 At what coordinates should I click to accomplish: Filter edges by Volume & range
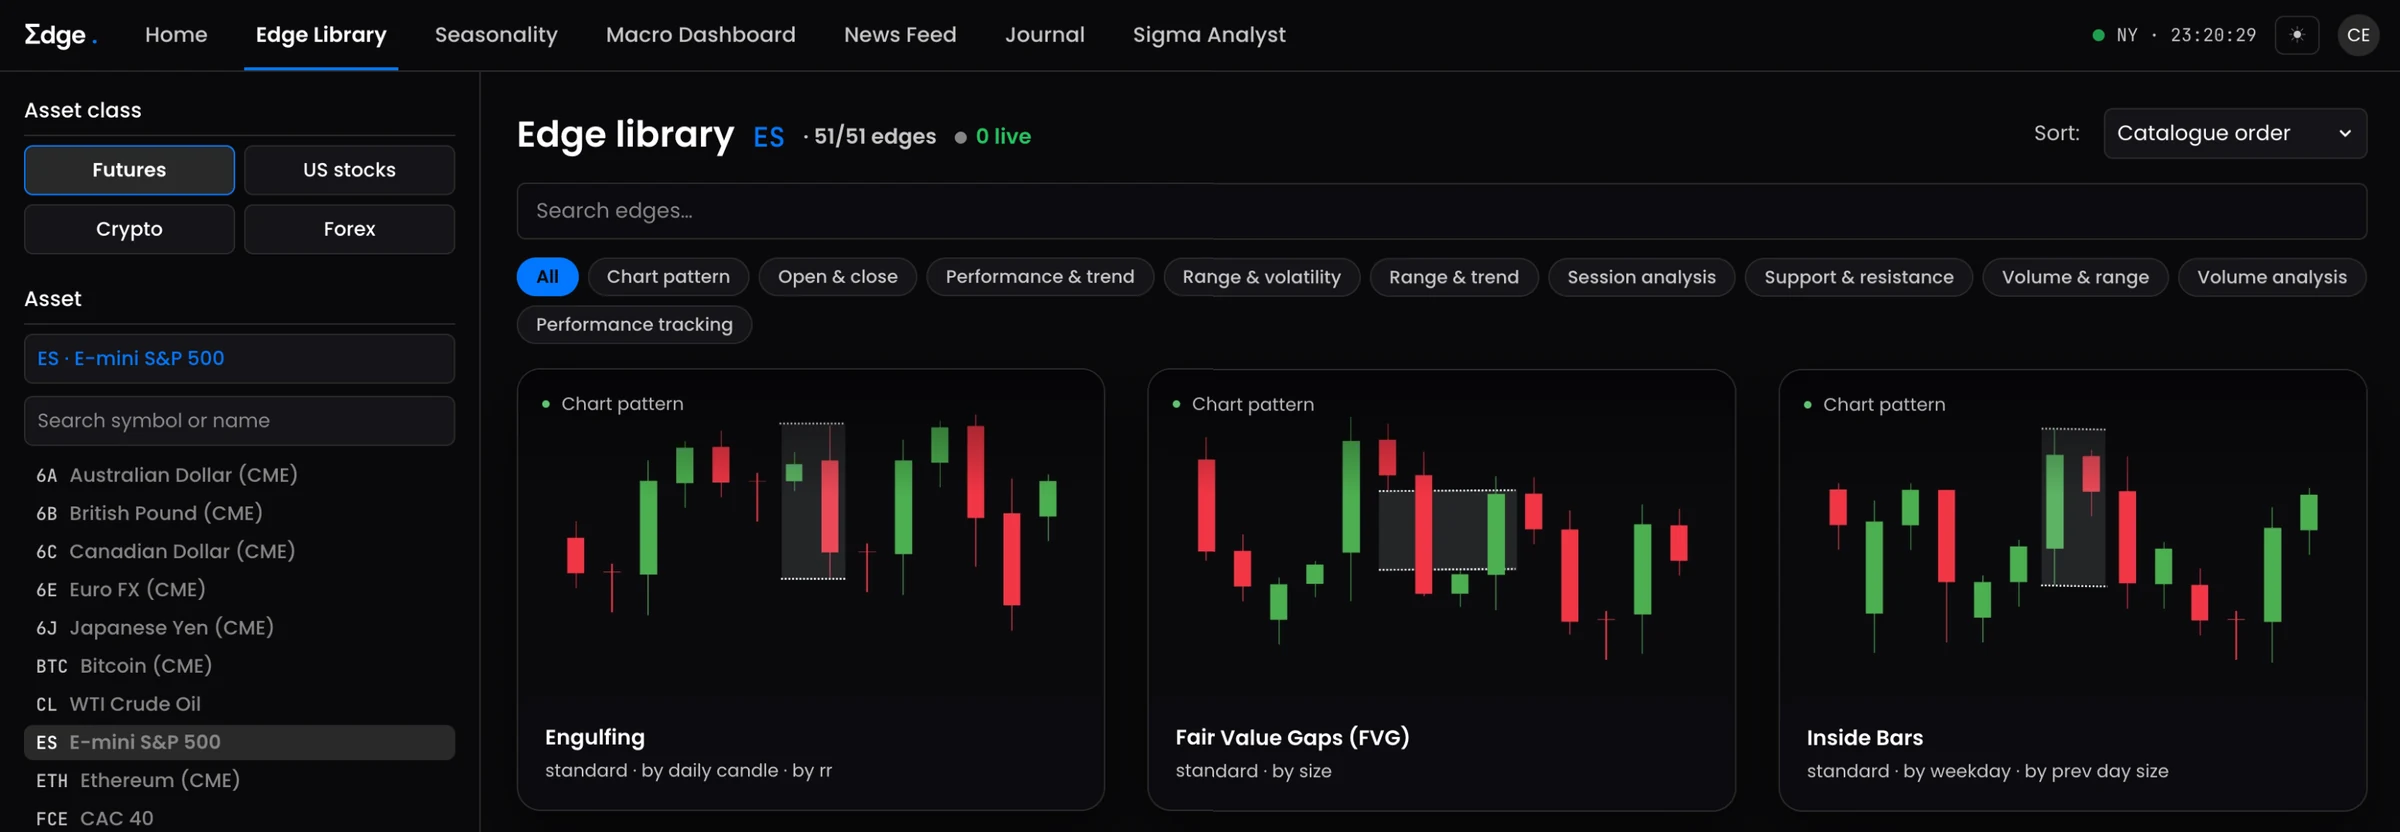pos(2075,277)
